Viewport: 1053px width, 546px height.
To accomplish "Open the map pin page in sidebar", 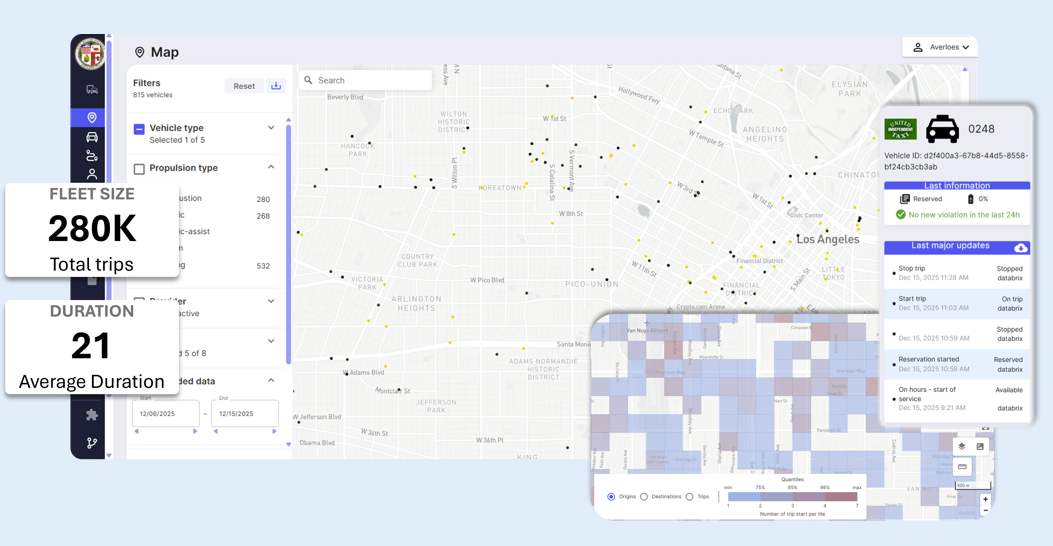I will click(91, 118).
